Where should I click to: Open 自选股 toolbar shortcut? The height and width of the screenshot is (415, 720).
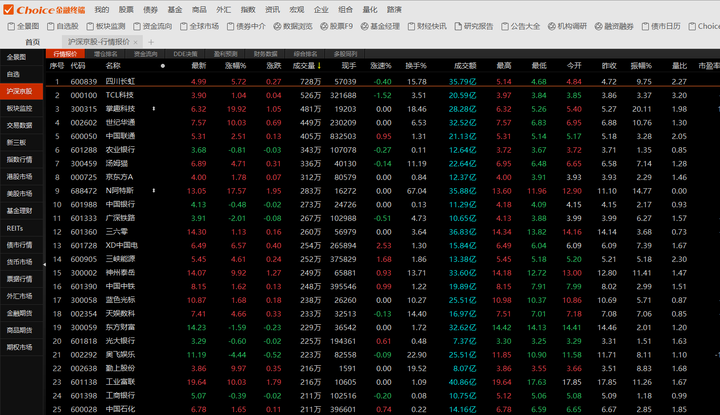63,27
